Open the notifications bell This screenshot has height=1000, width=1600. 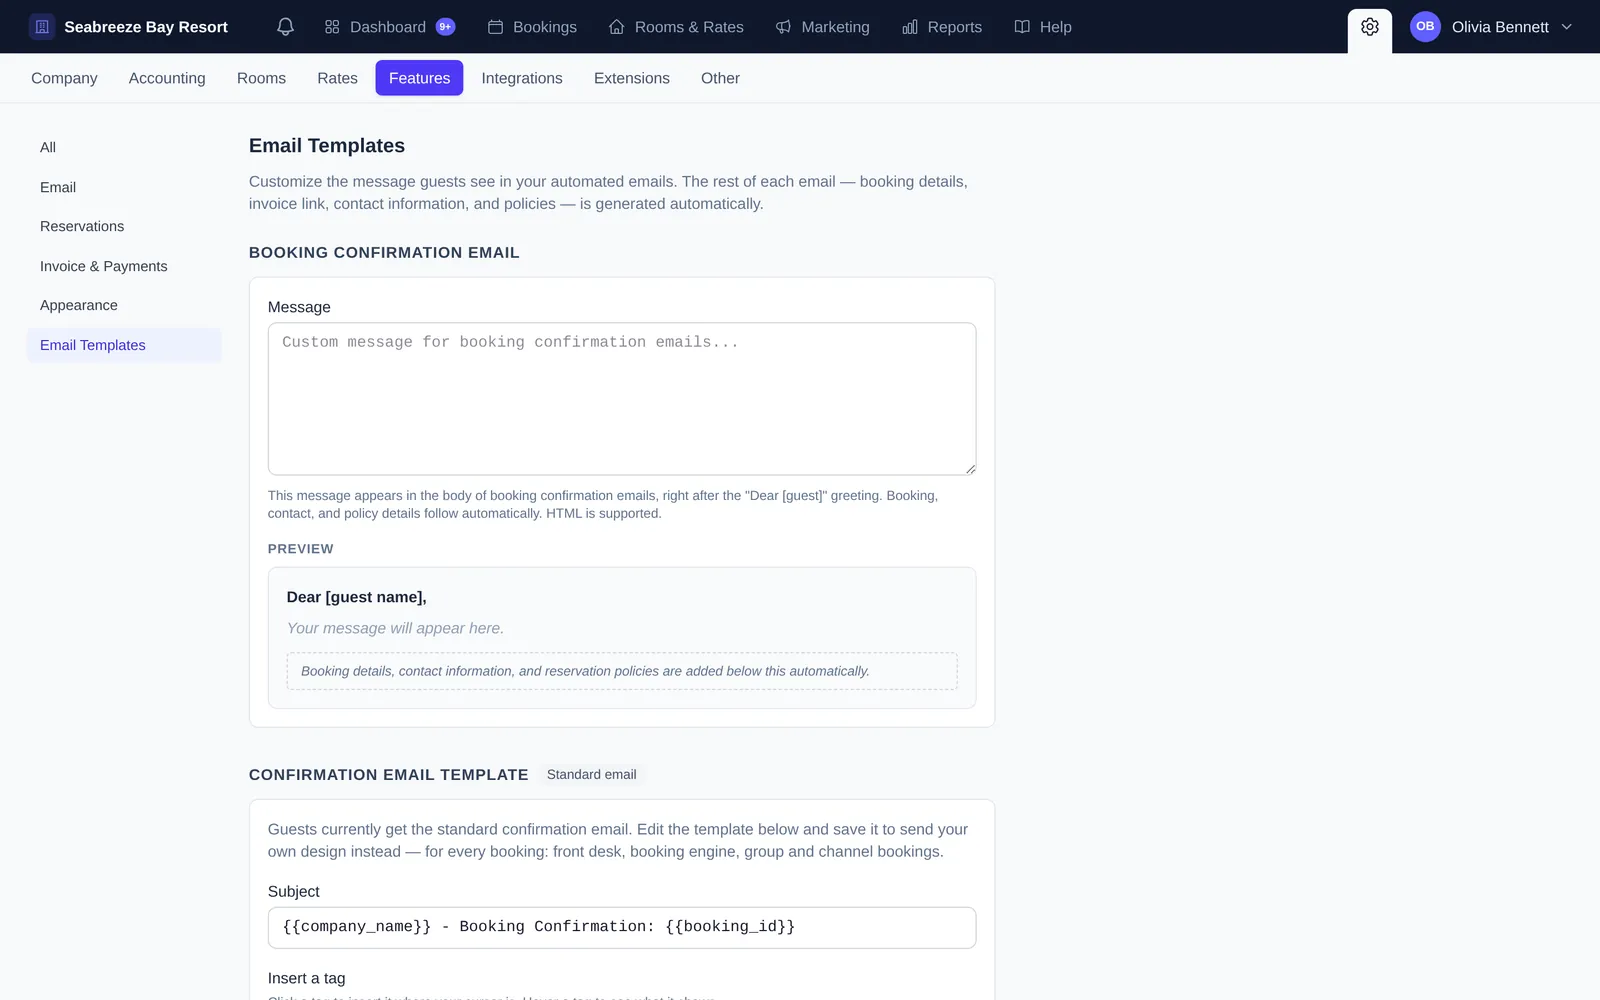285,27
